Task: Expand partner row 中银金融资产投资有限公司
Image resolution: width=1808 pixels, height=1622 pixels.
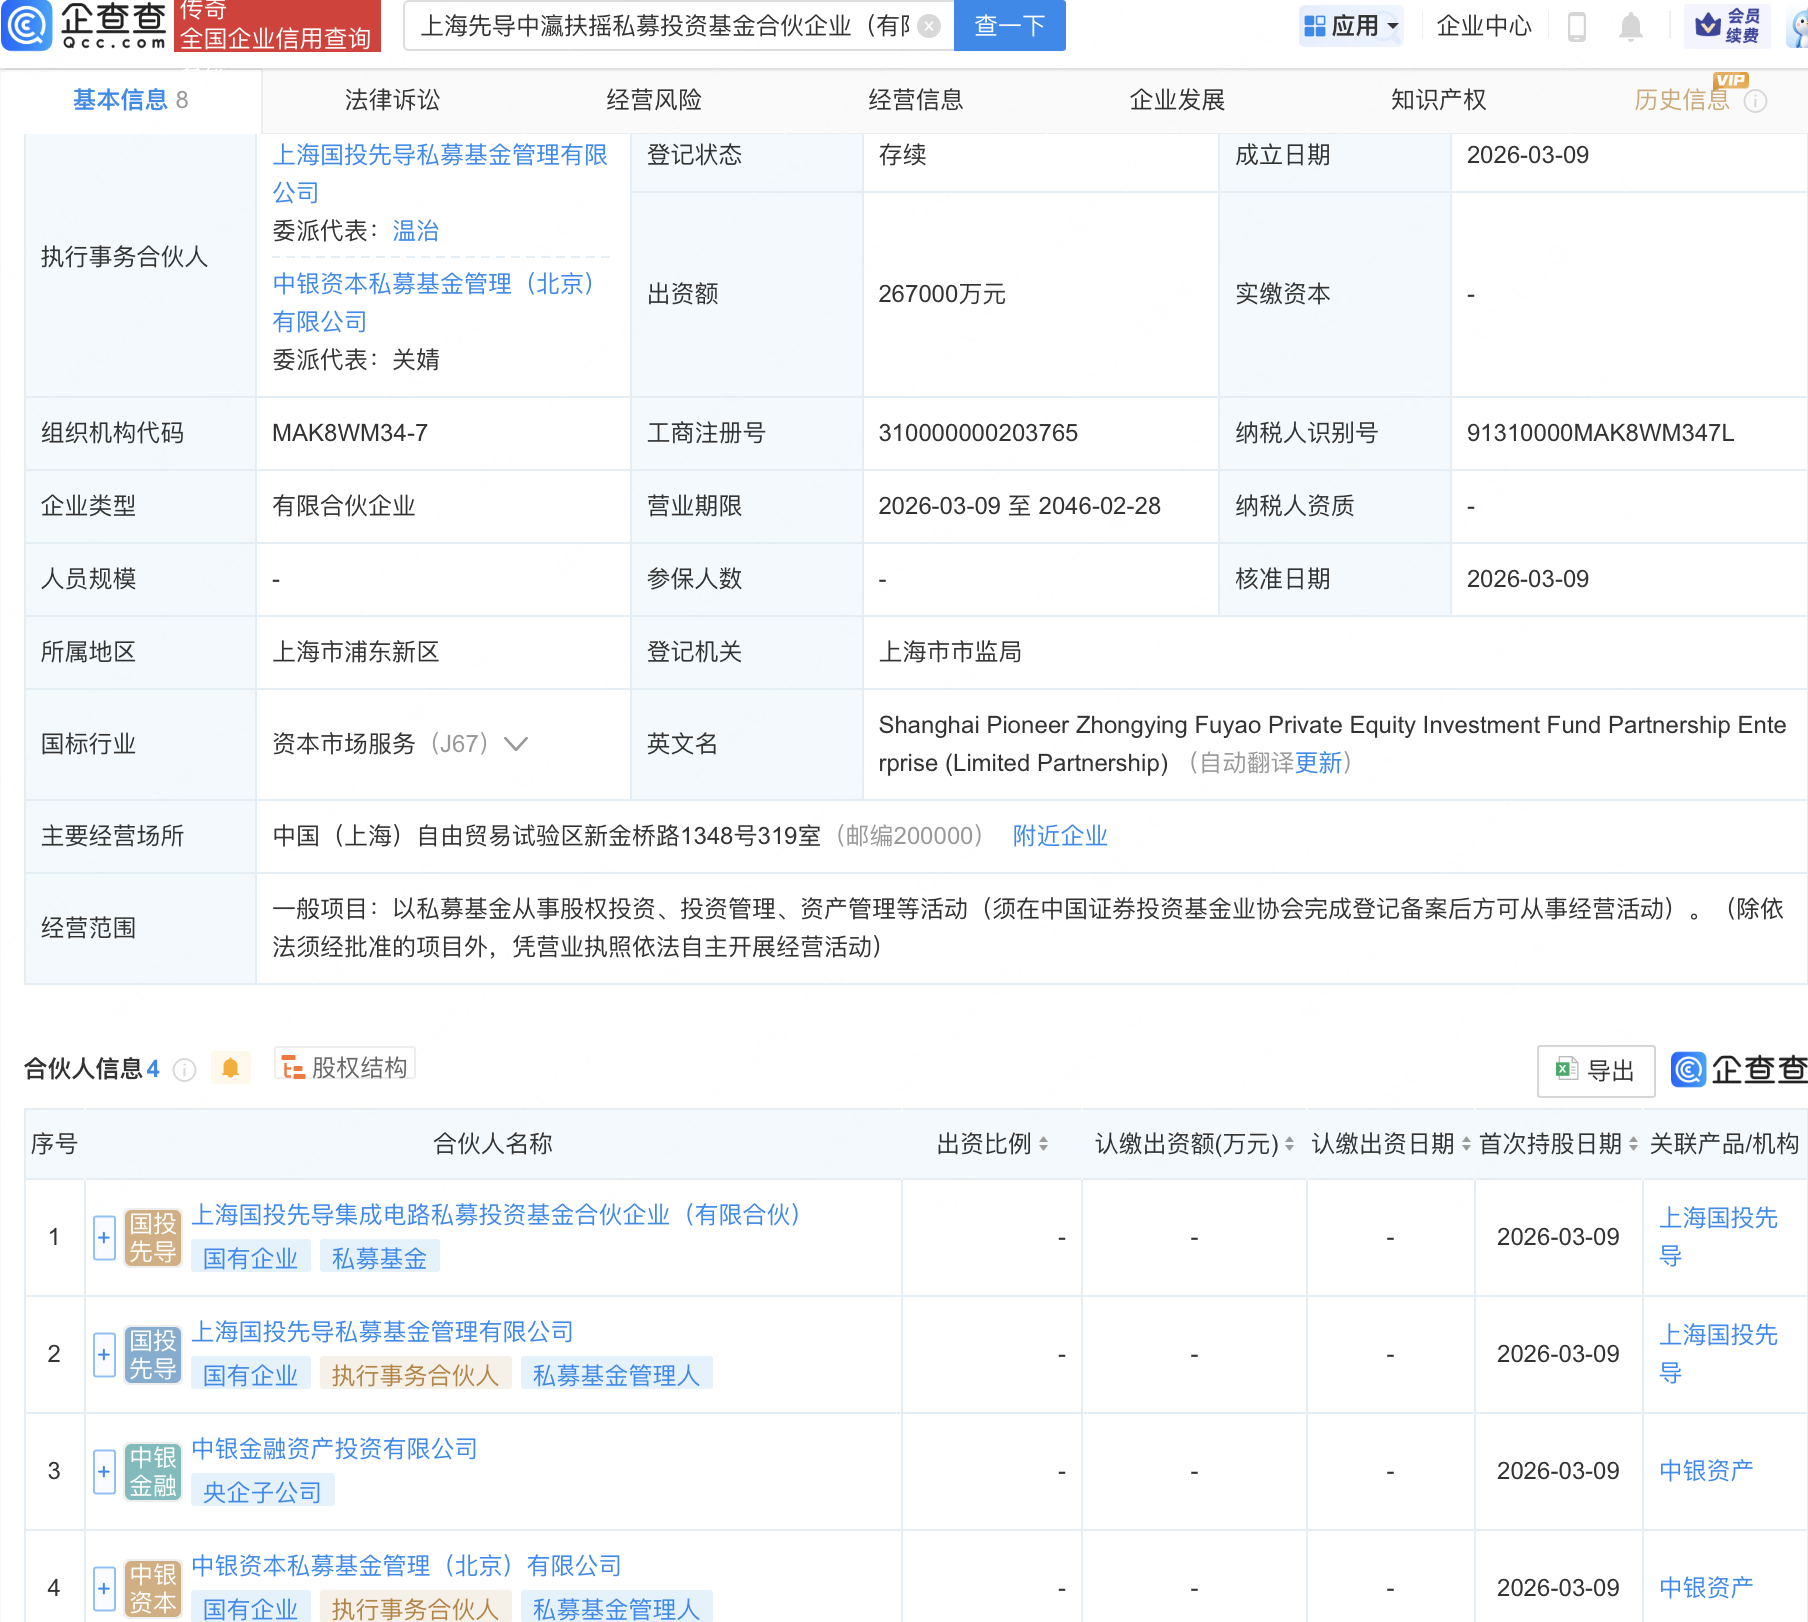Action: click(x=104, y=1472)
